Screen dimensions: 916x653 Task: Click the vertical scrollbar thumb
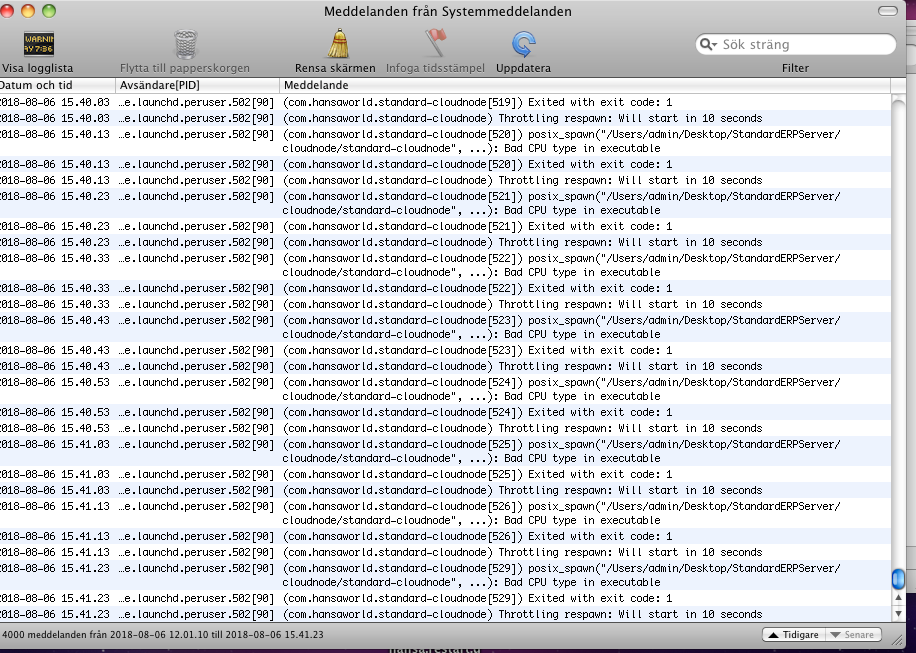click(898, 579)
